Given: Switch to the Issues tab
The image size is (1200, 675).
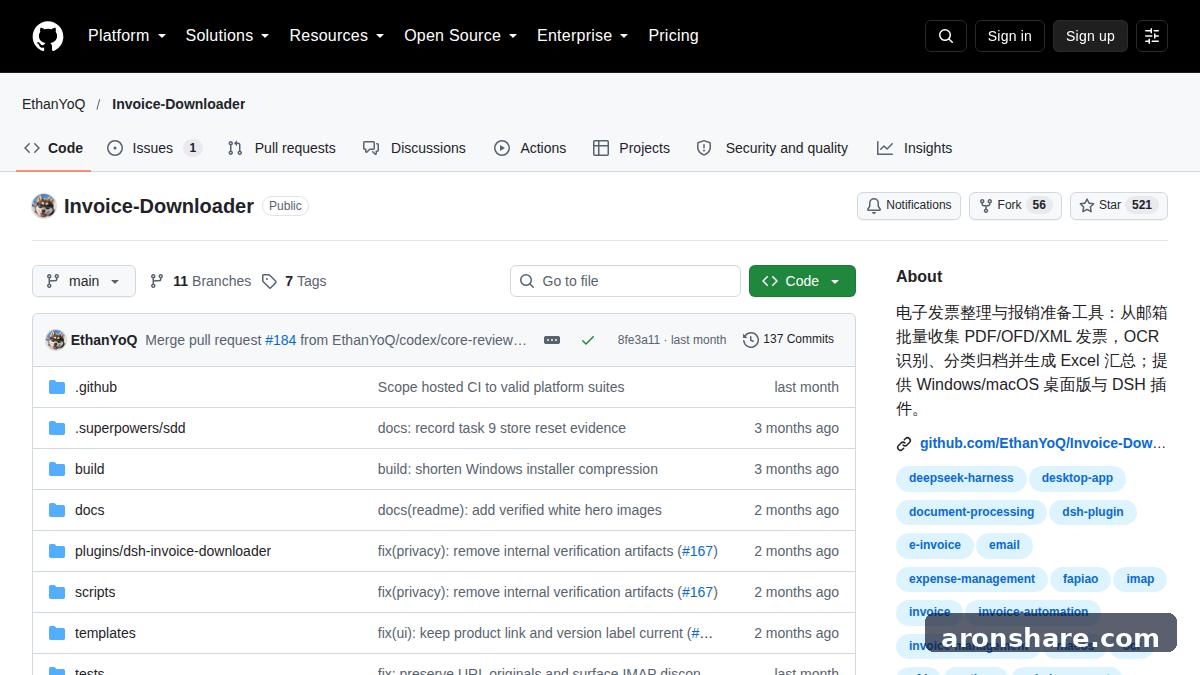Looking at the screenshot, I should 154,148.
